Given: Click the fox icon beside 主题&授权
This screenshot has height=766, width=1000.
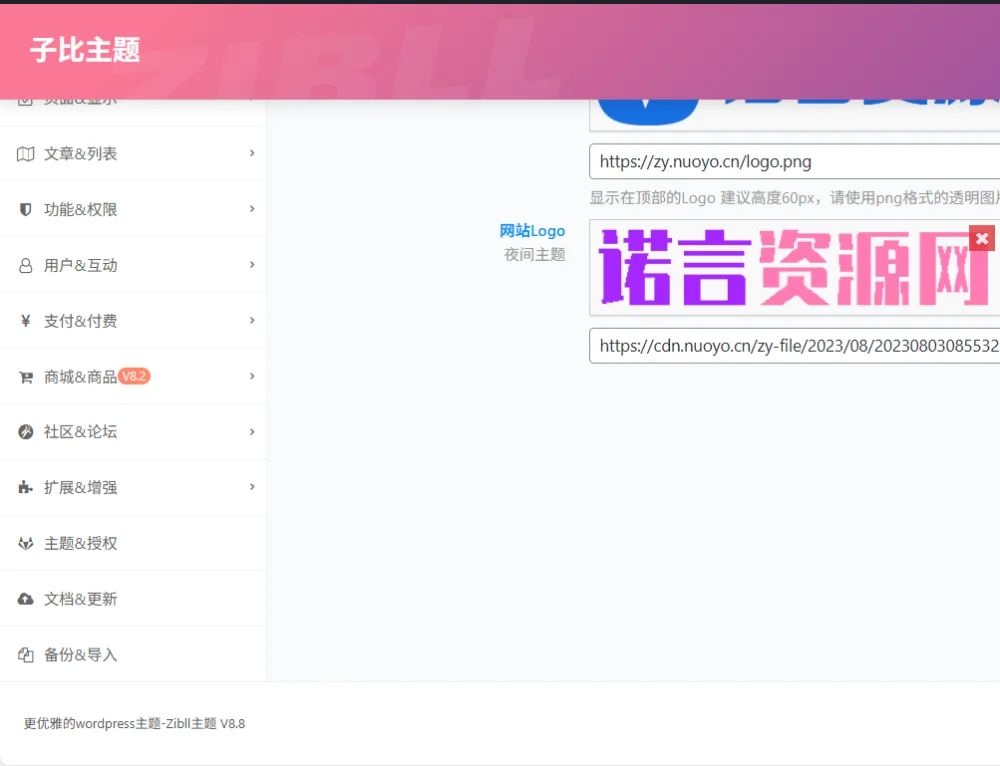Looking at the screenshot, I should pyautogui.click(x=26, y=543).
